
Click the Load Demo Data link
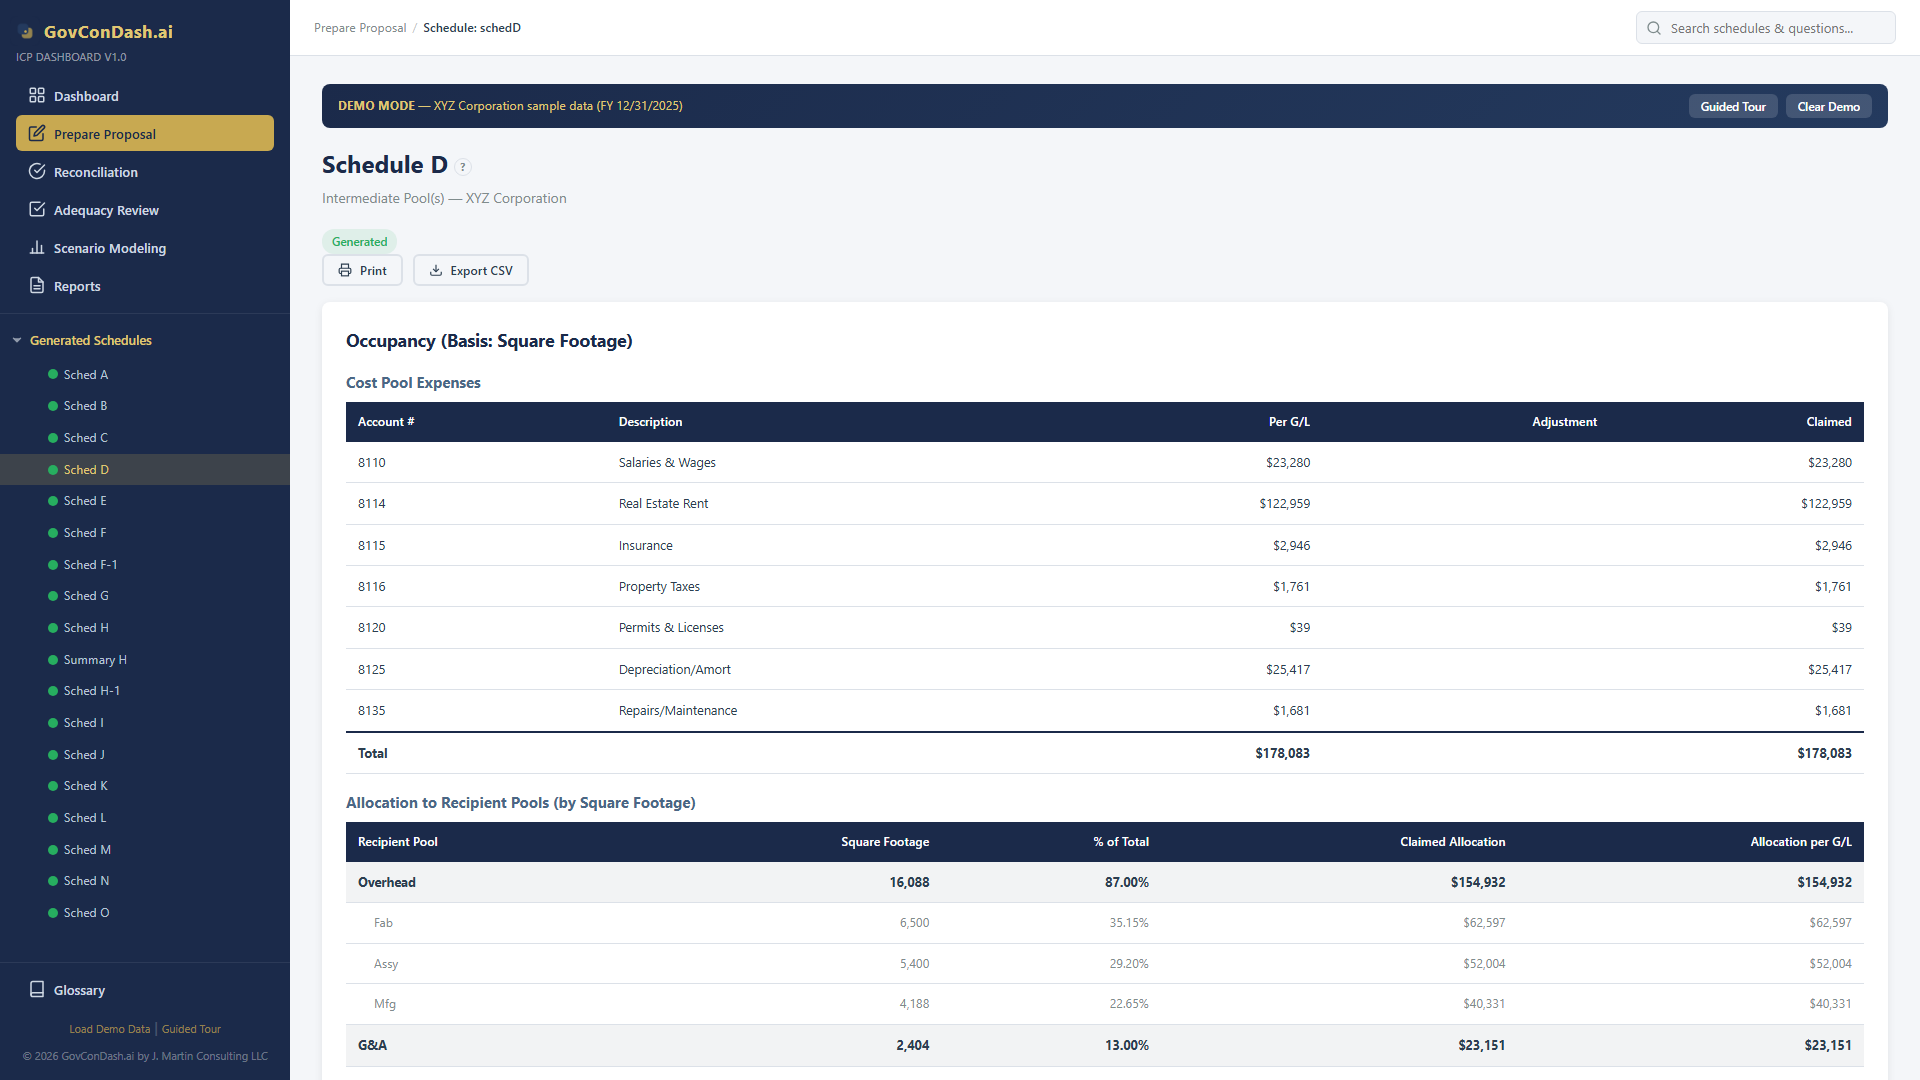[x=109, y=1029]
